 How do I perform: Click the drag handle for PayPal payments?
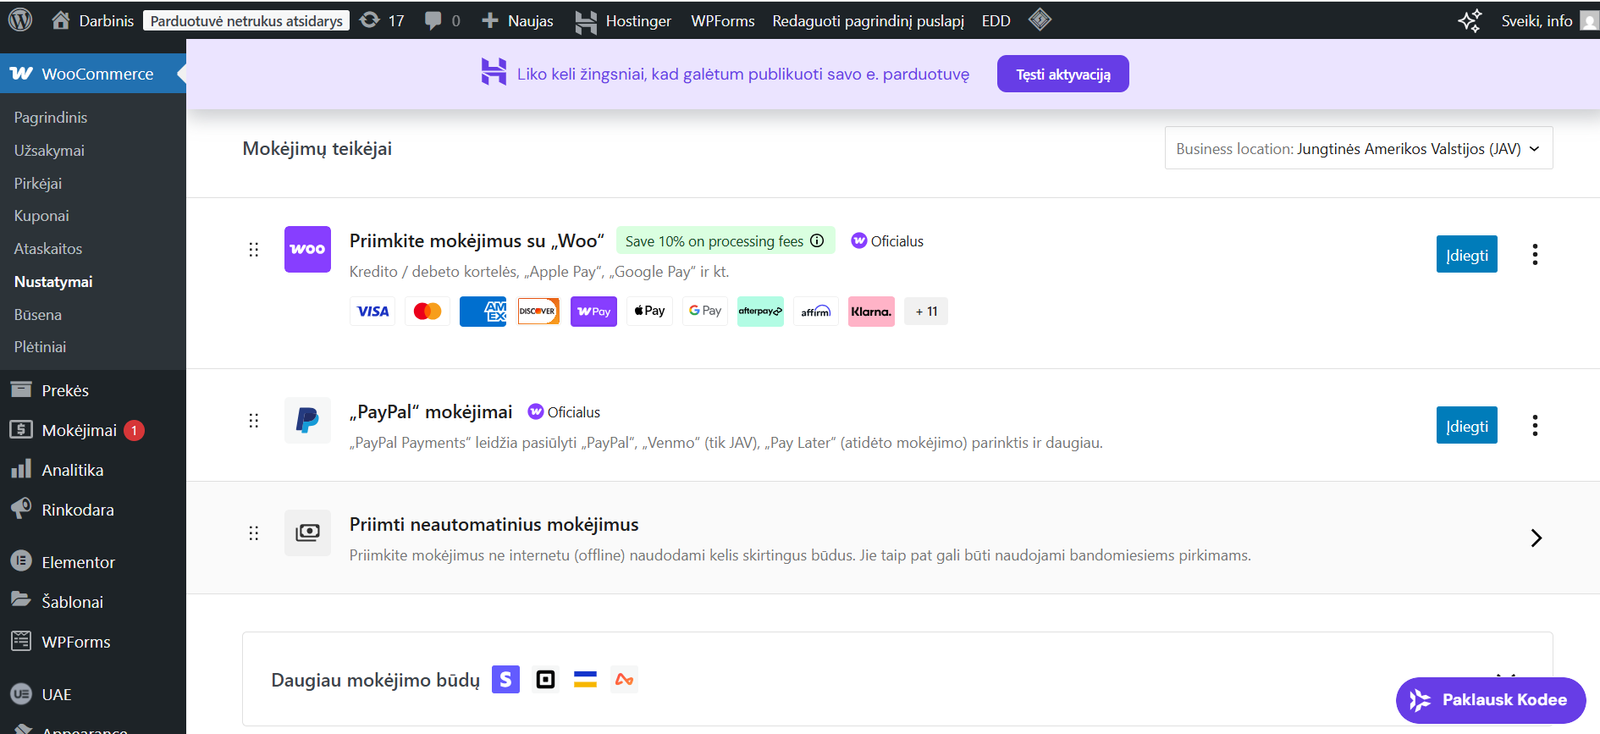pos(254,421)
